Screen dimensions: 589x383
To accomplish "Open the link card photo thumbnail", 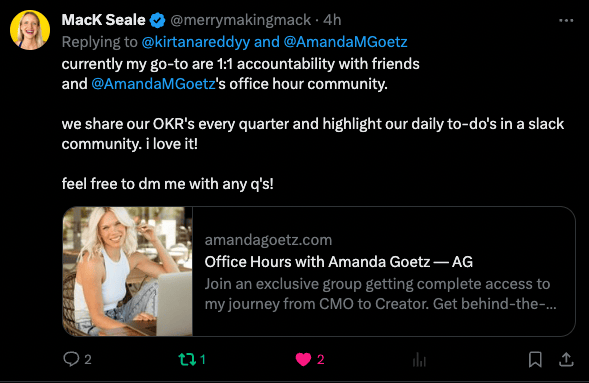I will coord(128,271).
